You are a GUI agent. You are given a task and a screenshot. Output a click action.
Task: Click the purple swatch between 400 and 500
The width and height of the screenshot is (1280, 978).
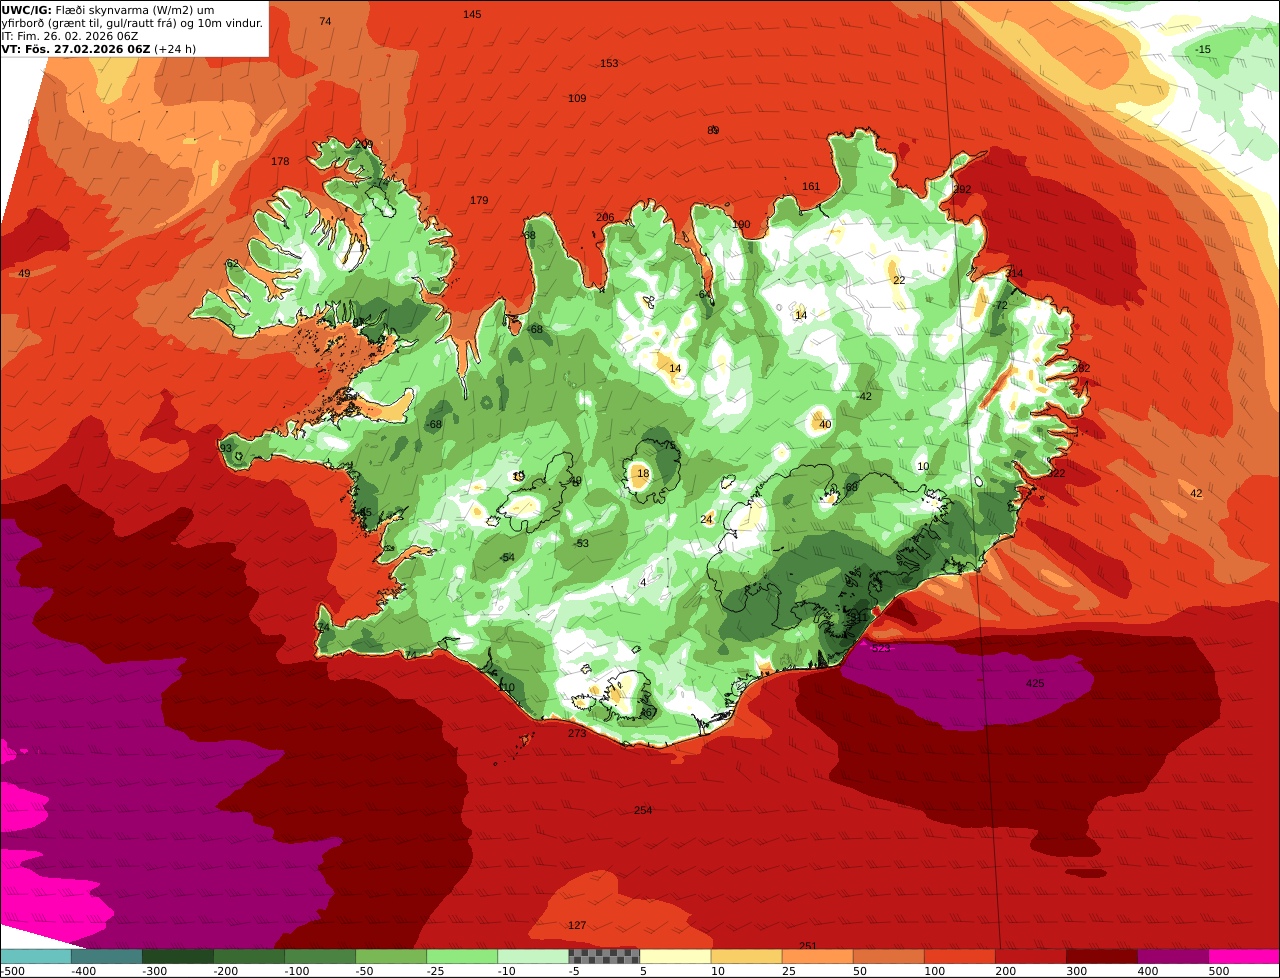pos(1171,956)
